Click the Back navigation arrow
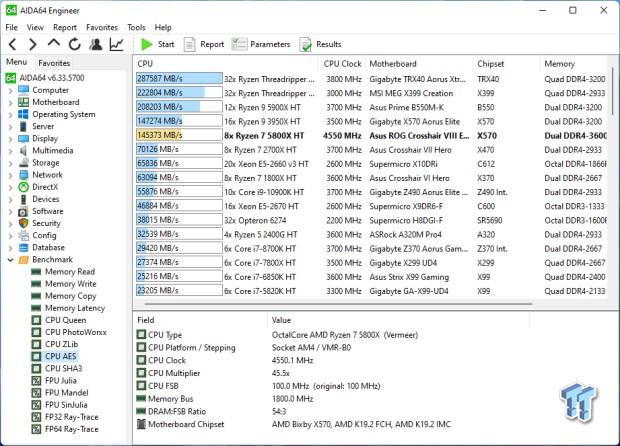This screenshot has height=446, width=620. (x=13, y=44)
